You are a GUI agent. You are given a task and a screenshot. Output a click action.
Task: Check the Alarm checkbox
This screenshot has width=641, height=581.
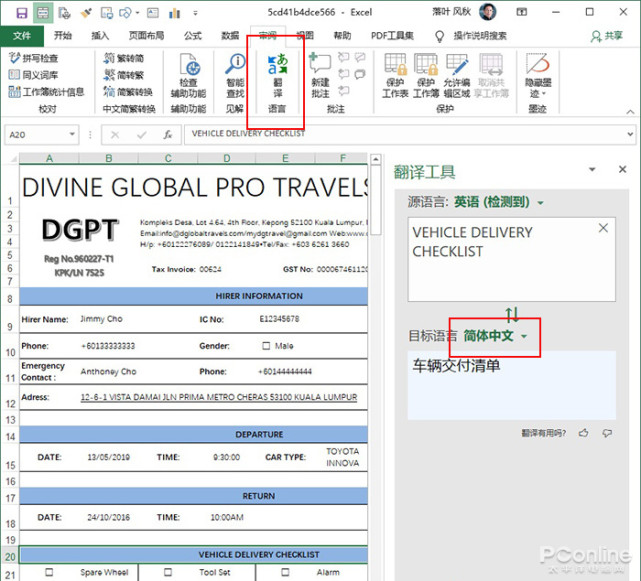pyautogui.click(x=285, y=572)
